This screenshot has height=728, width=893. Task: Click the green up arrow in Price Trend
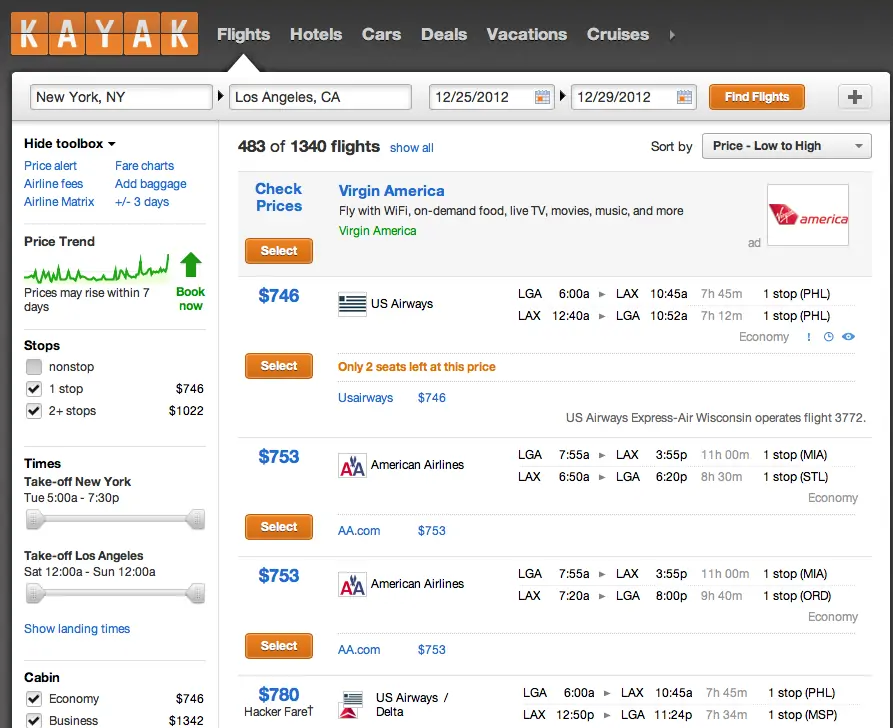tap(191, 265)
